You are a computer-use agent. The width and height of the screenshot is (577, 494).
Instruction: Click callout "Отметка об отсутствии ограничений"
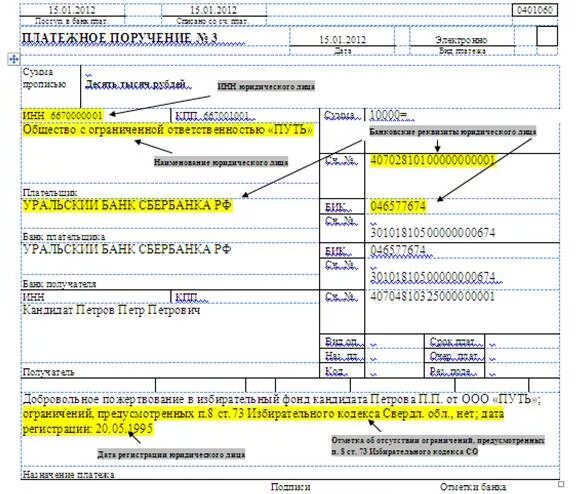(438, 446)
